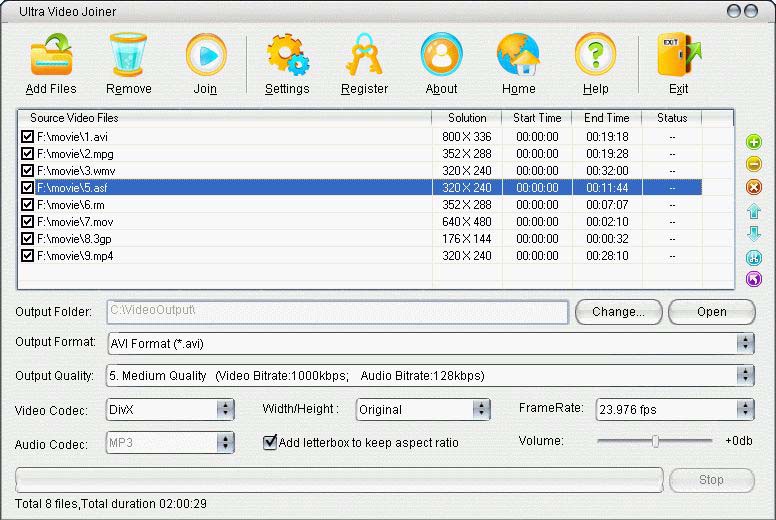Click the End Time column header

(x=607, y=118)
